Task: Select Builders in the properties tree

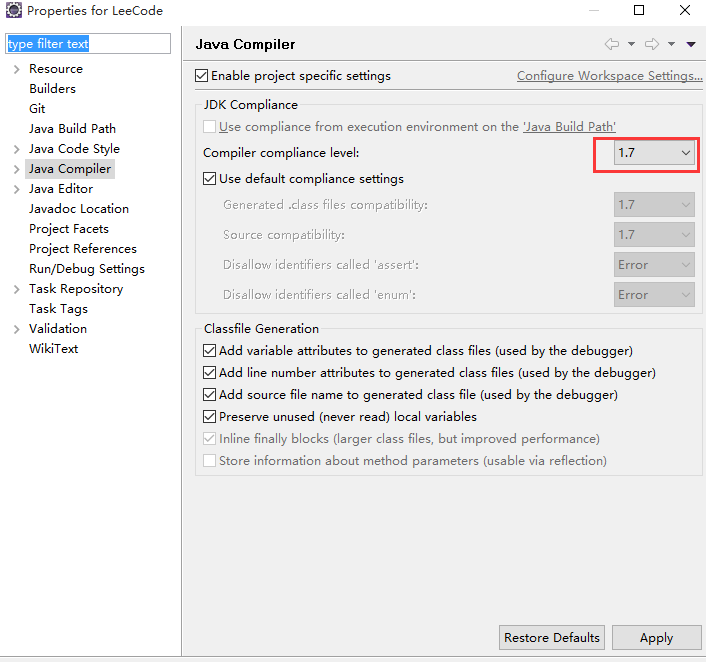Action: click(52, 89)
